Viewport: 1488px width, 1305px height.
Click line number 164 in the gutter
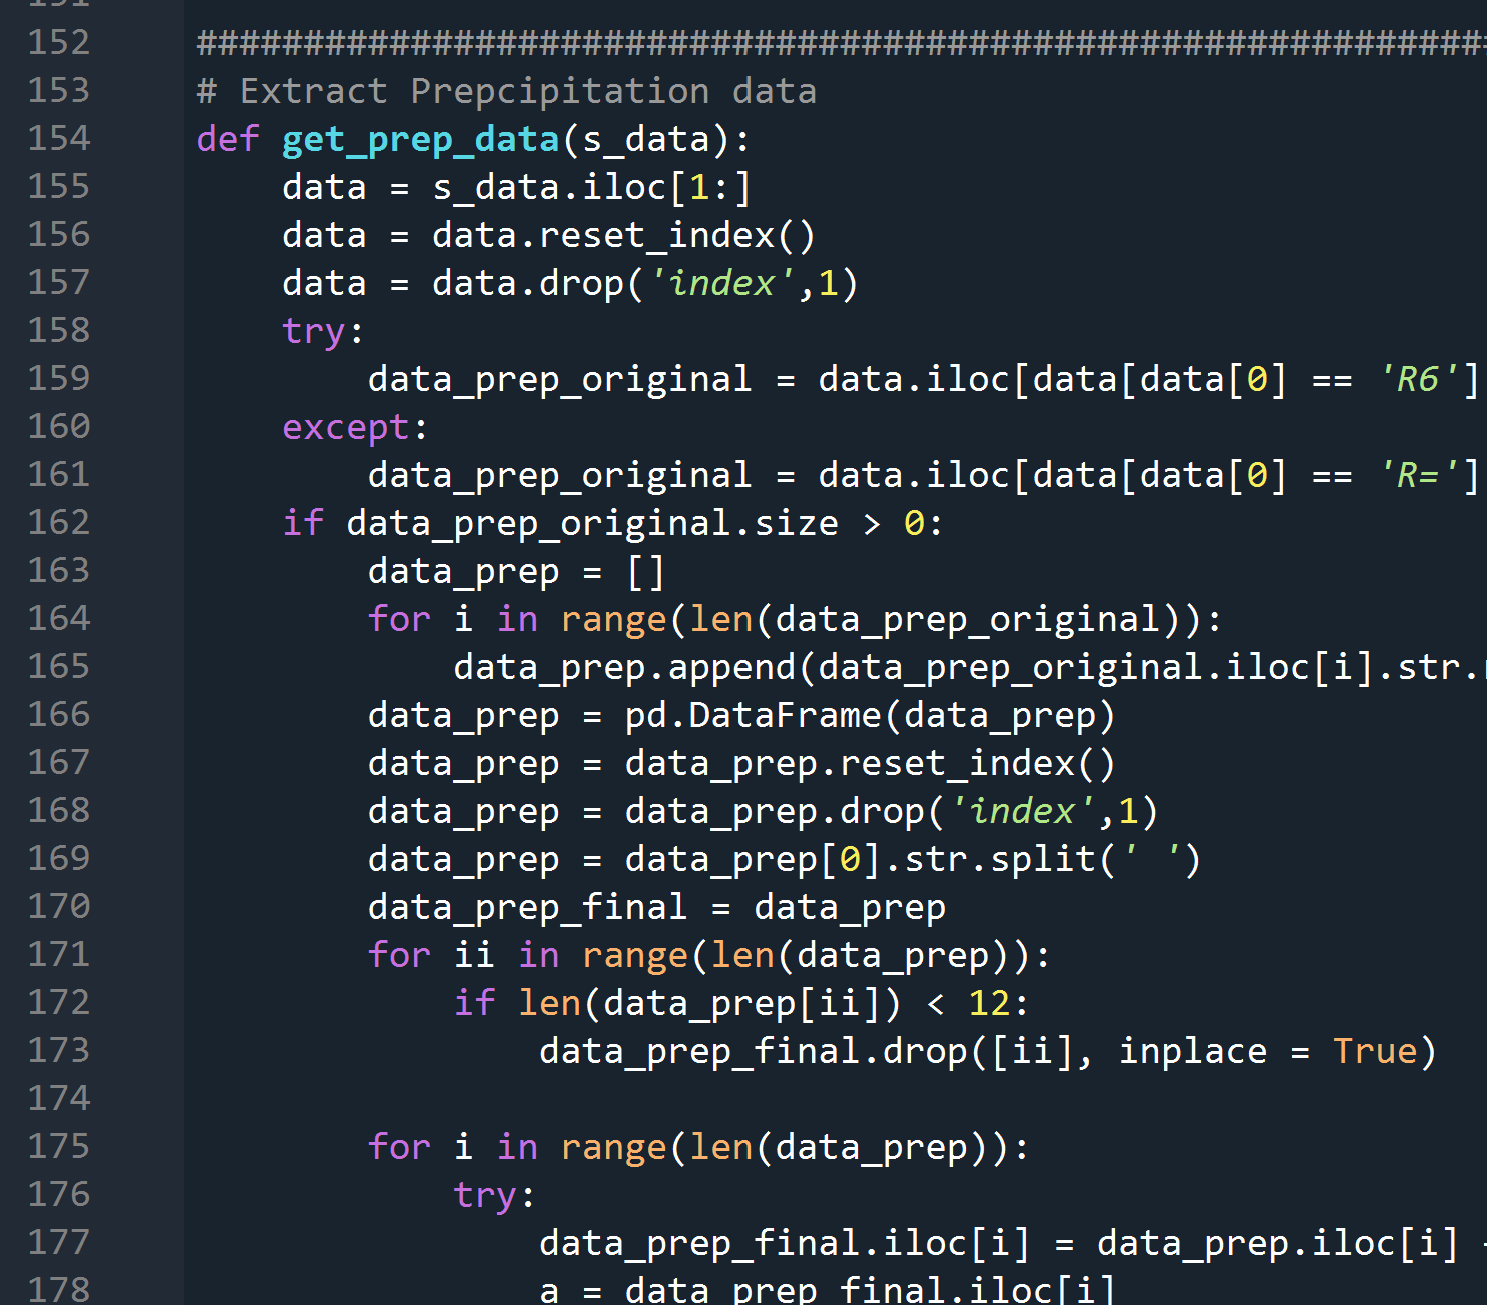coord(59,618)
